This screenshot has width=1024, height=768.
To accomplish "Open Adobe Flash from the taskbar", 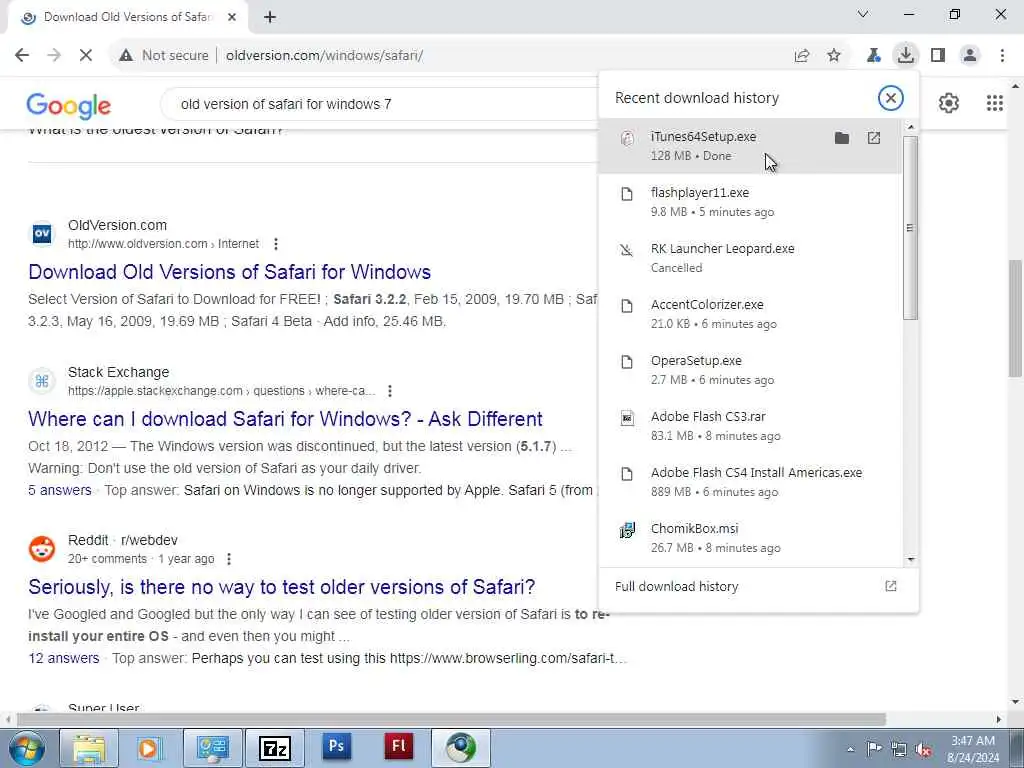I will click(398, 748).
